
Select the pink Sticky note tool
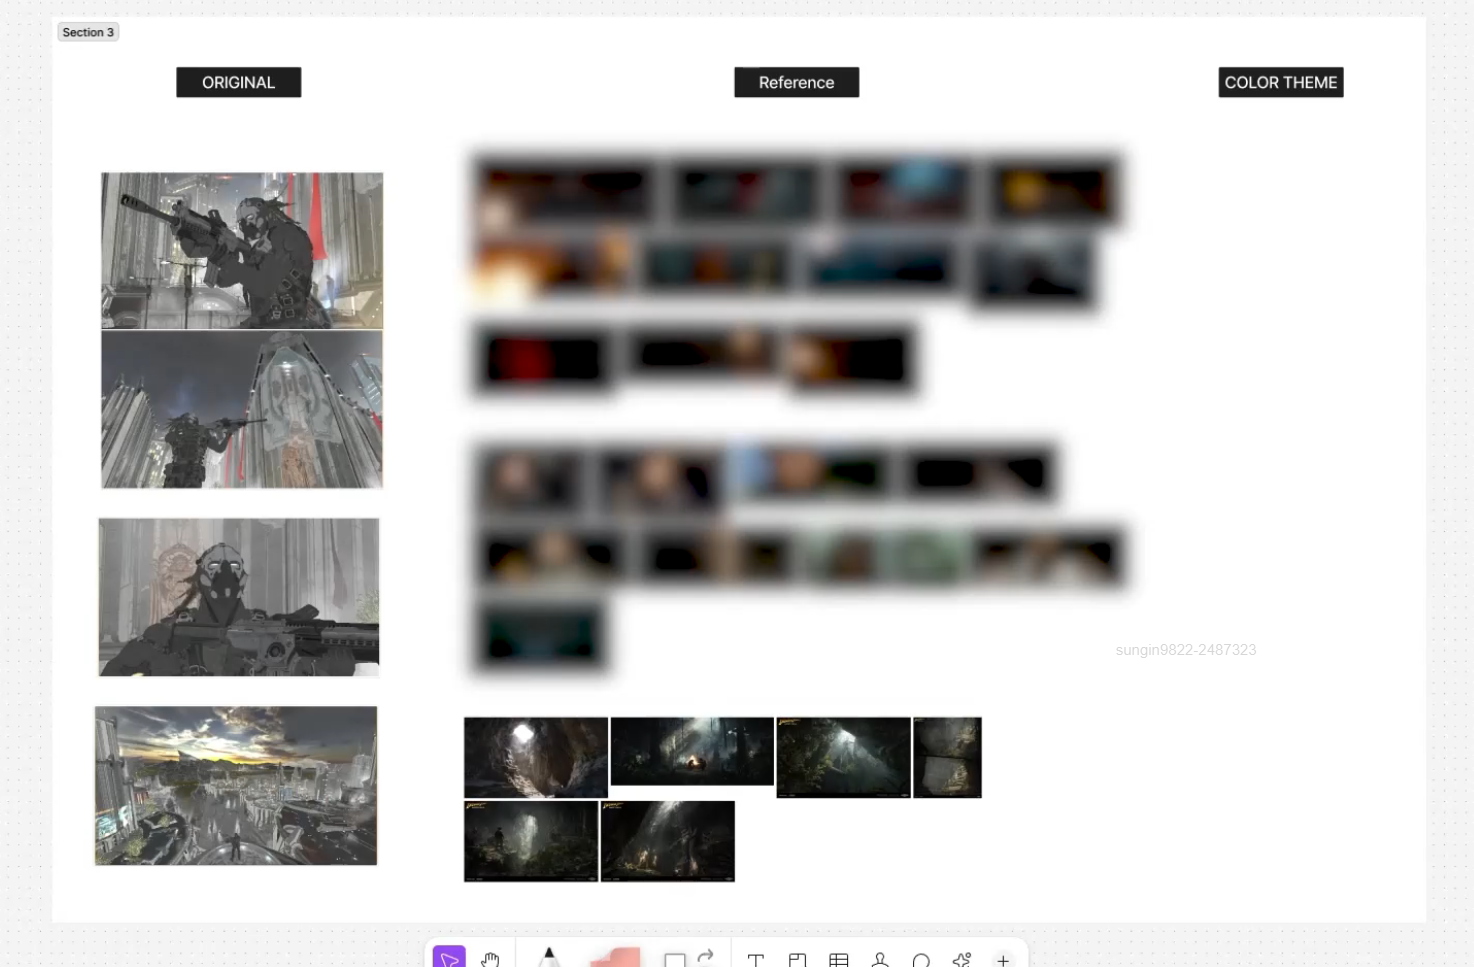(x=615, y=957)
